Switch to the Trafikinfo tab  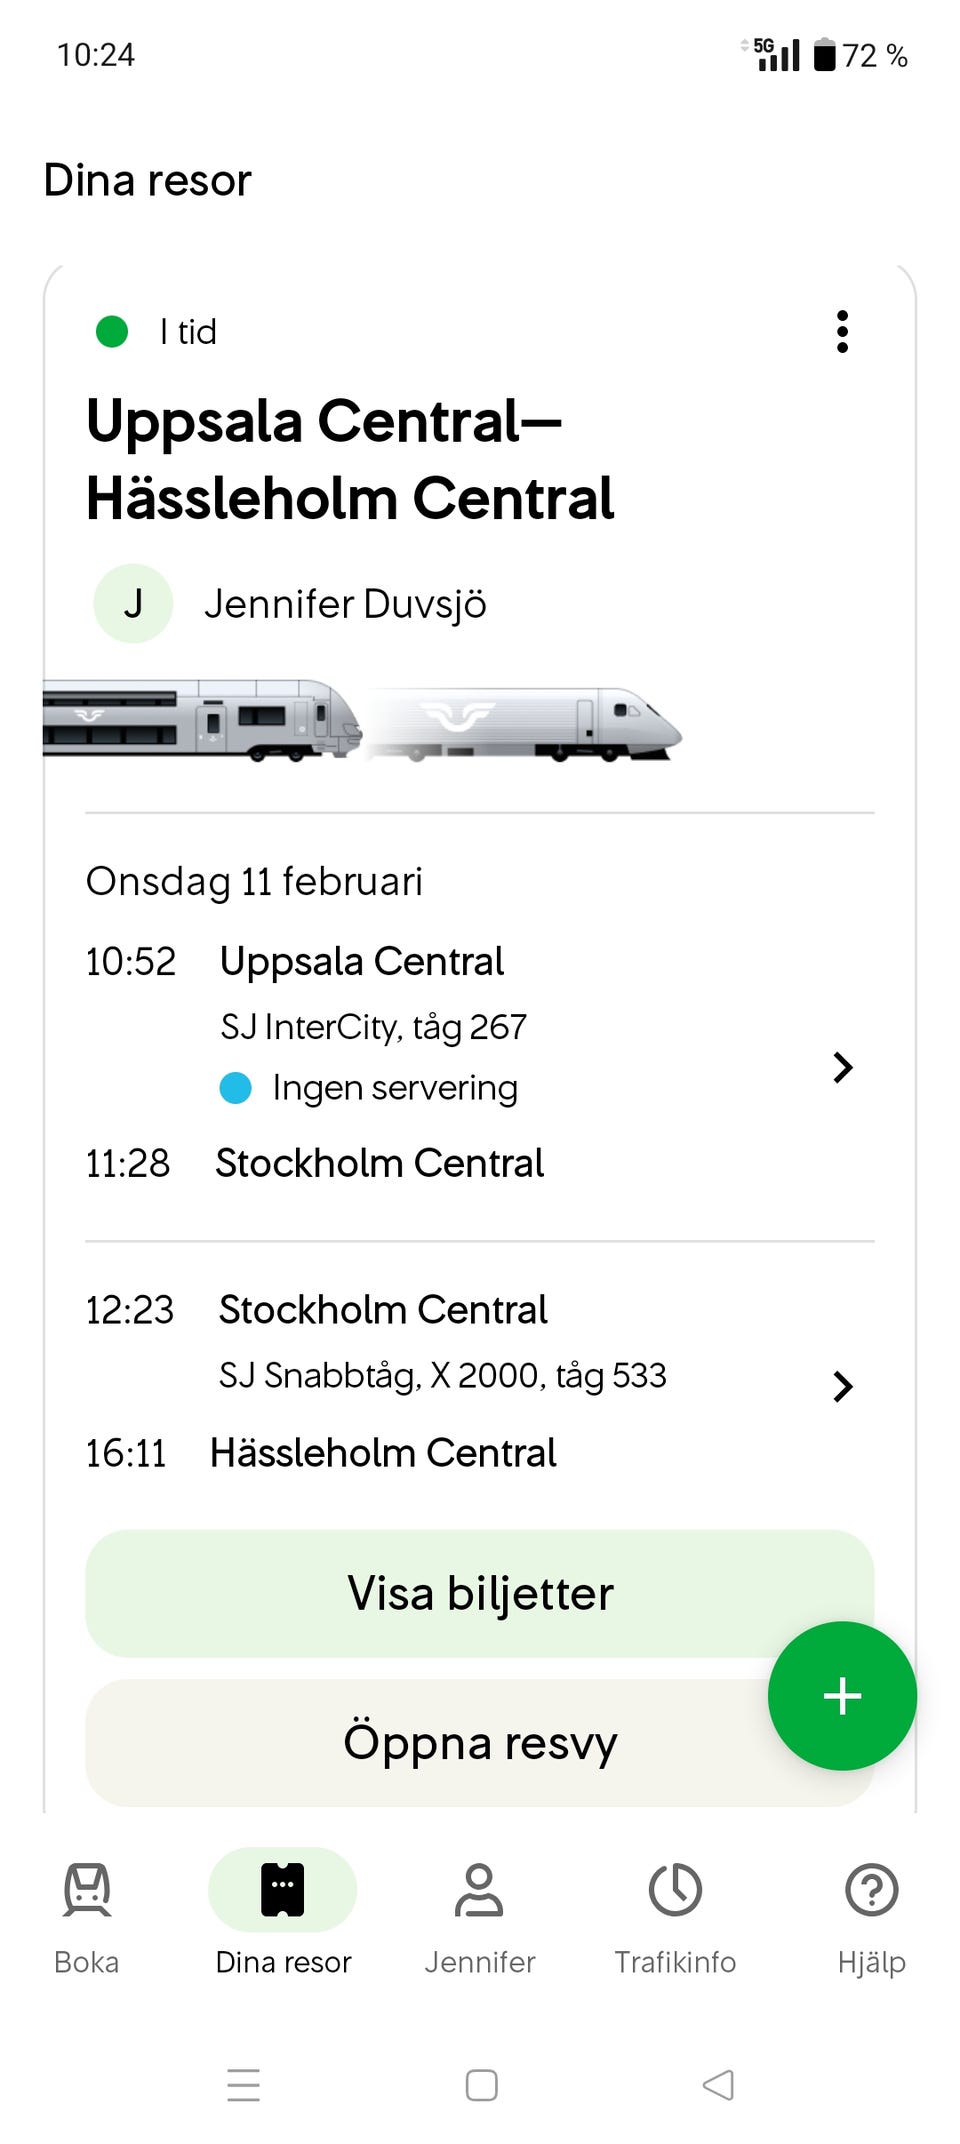(x=675, y=1960)
